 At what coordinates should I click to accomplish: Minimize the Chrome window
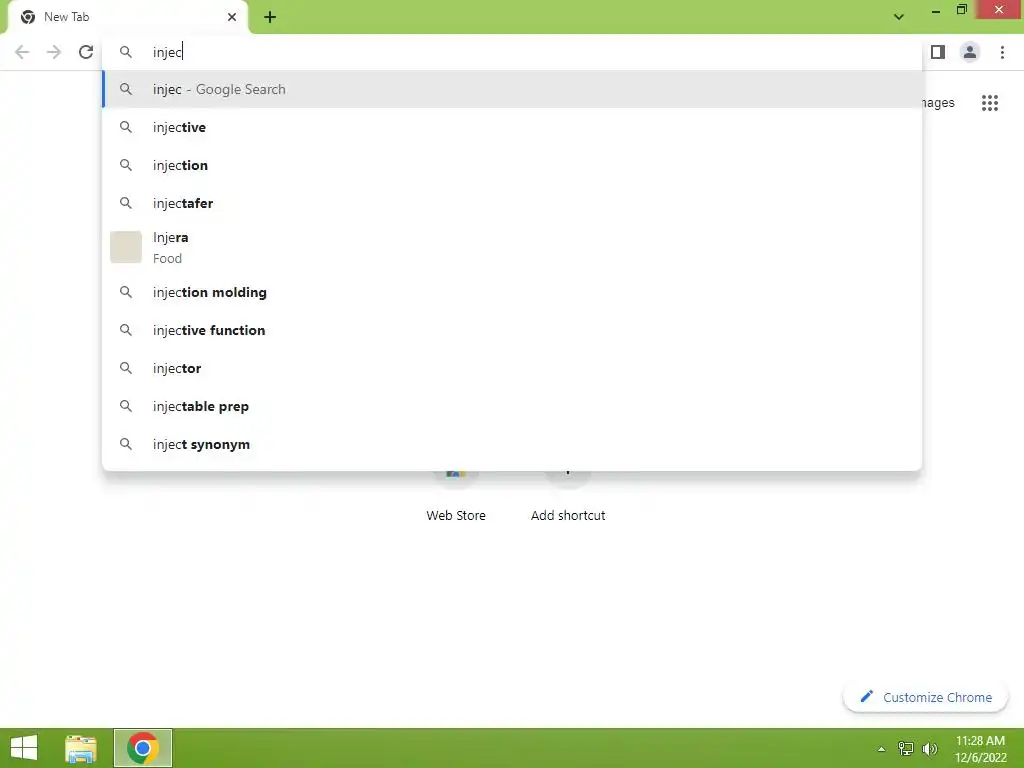click(x=936, y=10)
